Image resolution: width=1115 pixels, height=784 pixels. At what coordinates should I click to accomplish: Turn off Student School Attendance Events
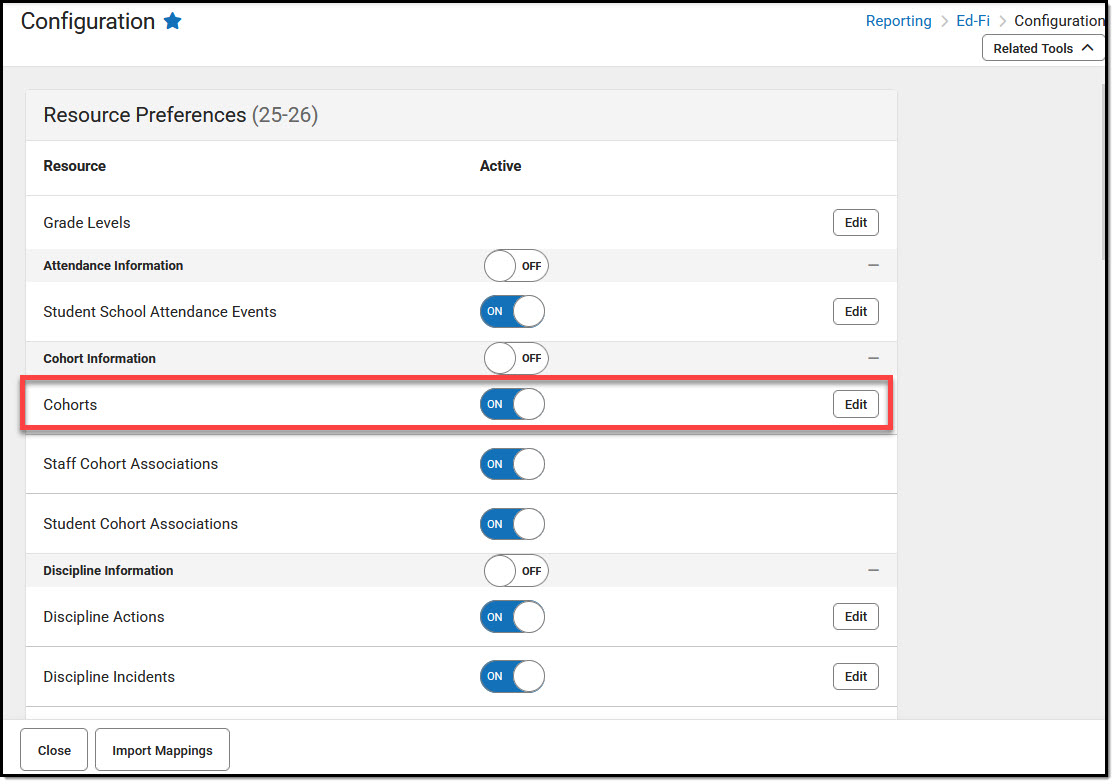tap(512, 312)
